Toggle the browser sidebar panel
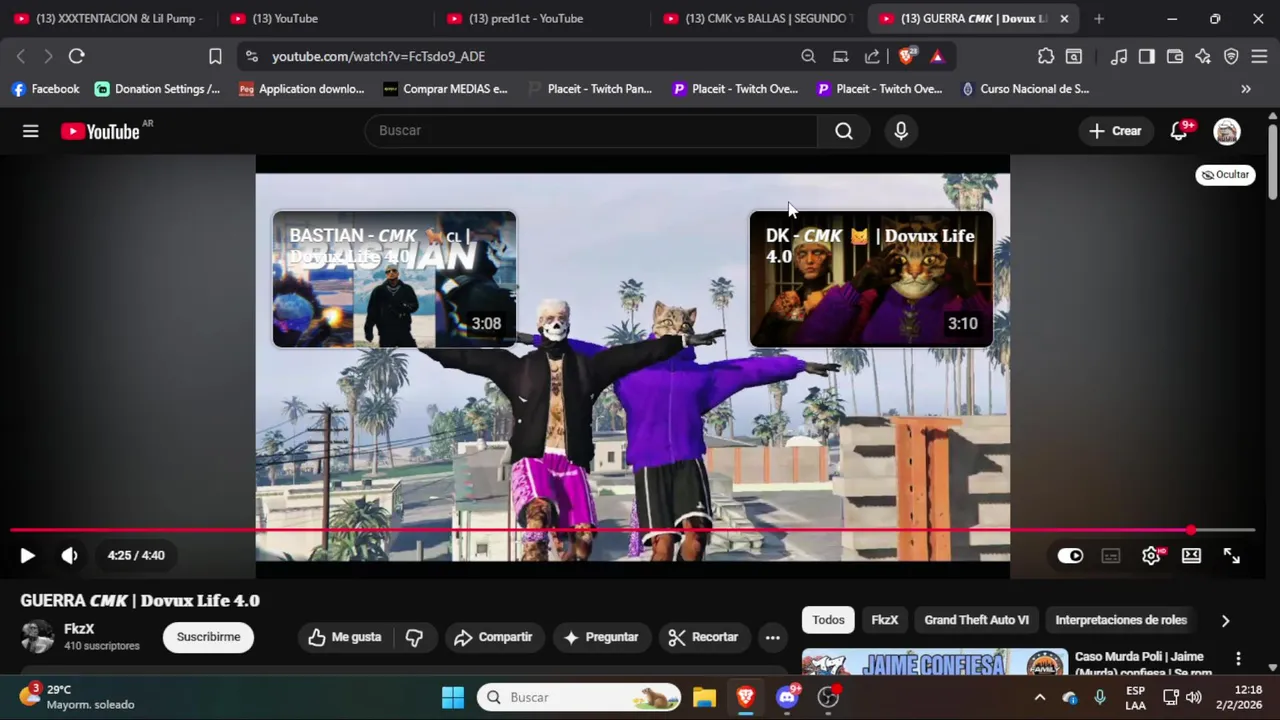The image size is (1280, 720). [1147, 57]
